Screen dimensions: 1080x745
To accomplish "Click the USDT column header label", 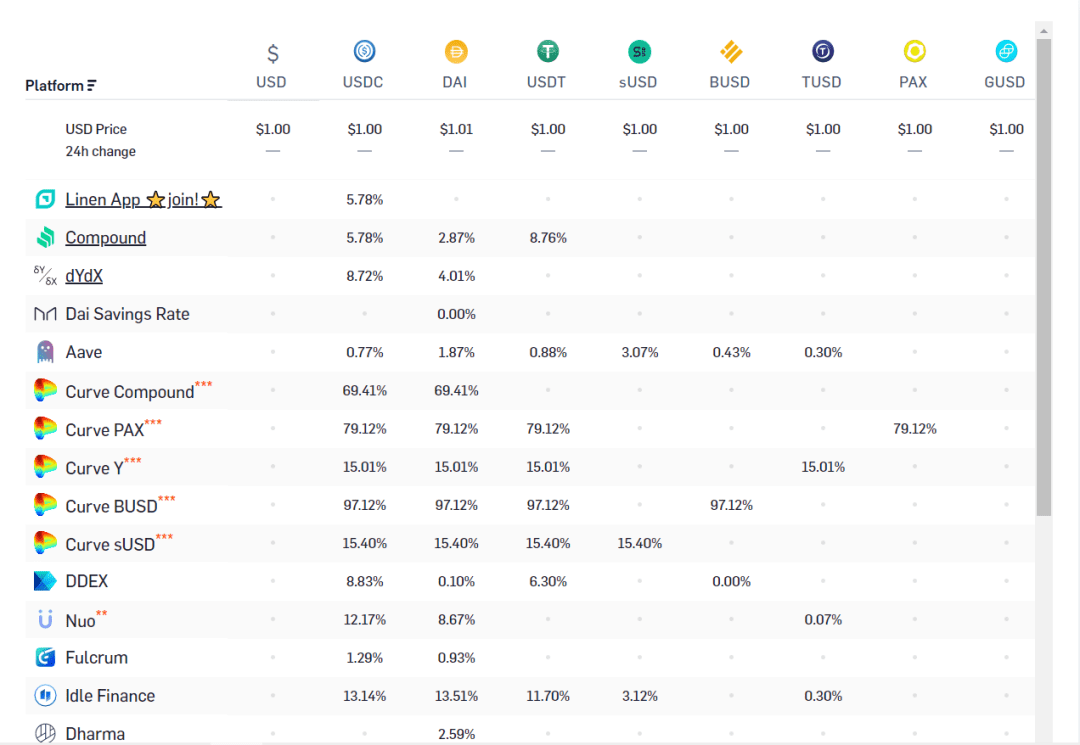I will click(546, 82).
